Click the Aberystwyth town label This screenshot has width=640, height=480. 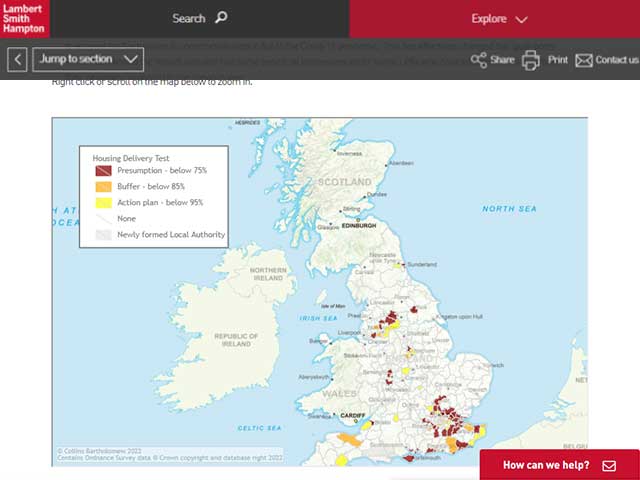(313, 377)
